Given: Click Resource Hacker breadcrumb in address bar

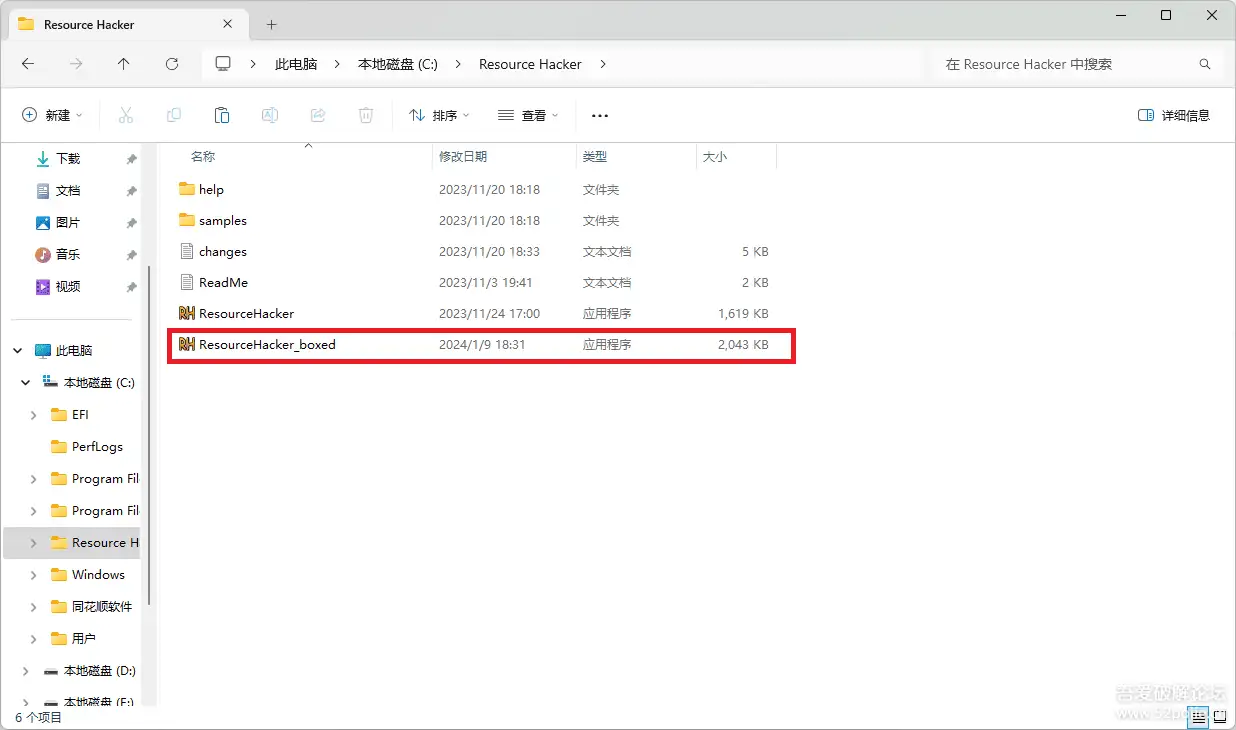Looking at the screenshot, I should pyautogui.click(x=530, y=64).
